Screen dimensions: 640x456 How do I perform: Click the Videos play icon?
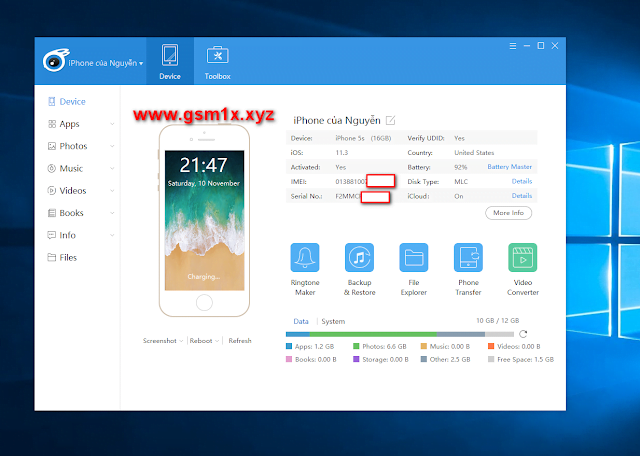(52, 191)
